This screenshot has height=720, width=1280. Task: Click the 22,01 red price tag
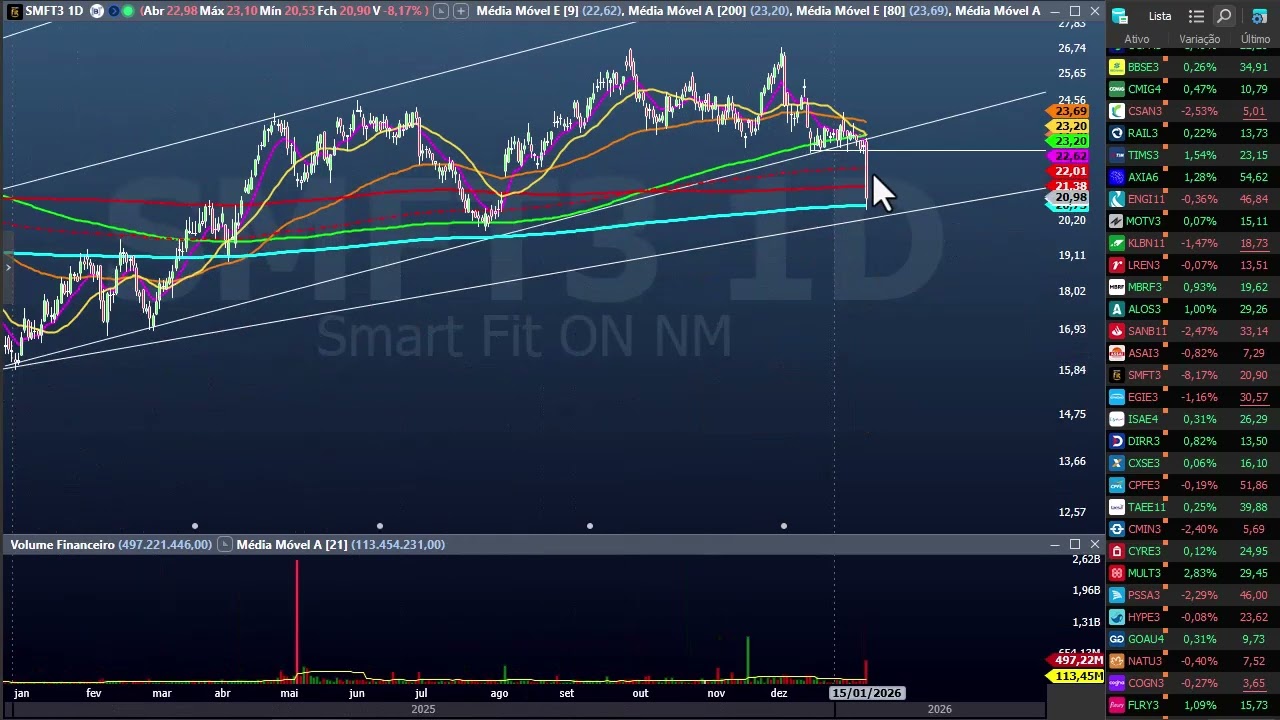(1070, 171)
